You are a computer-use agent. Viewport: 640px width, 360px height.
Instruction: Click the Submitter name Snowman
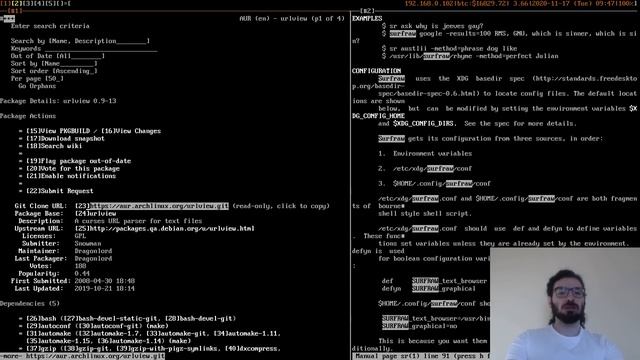[88, 244]
